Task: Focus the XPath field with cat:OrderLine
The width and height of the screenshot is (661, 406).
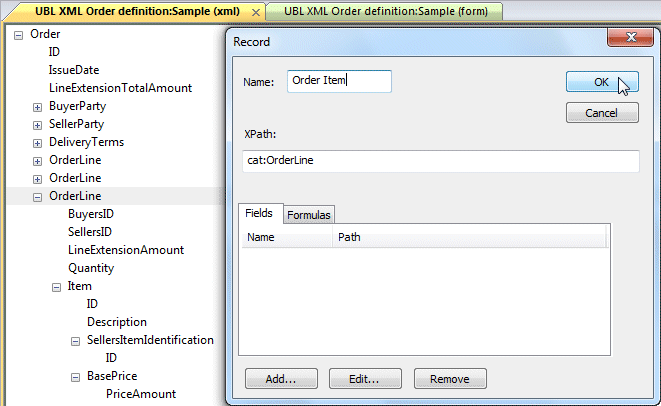Action: (x=441, y=161)
